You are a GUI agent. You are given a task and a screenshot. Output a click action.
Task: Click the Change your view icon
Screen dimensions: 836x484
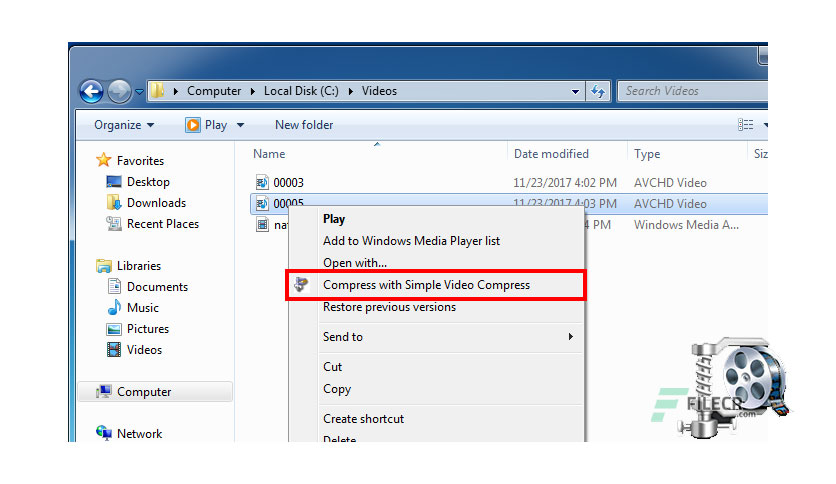[745, 125]
